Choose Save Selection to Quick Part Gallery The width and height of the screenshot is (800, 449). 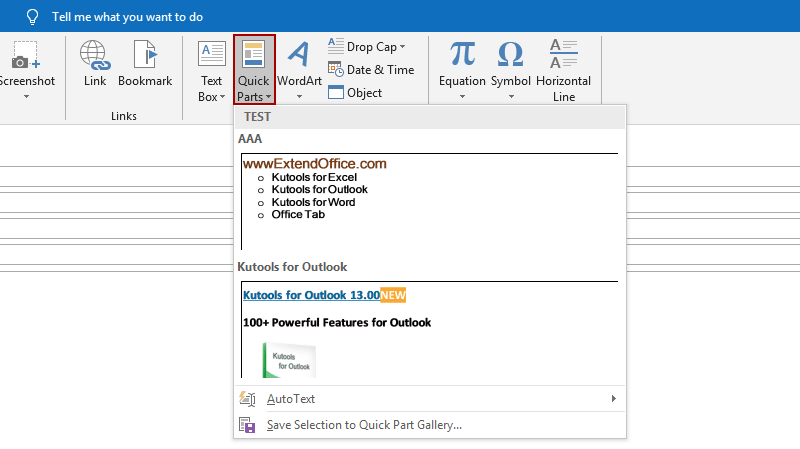(363, 425)
